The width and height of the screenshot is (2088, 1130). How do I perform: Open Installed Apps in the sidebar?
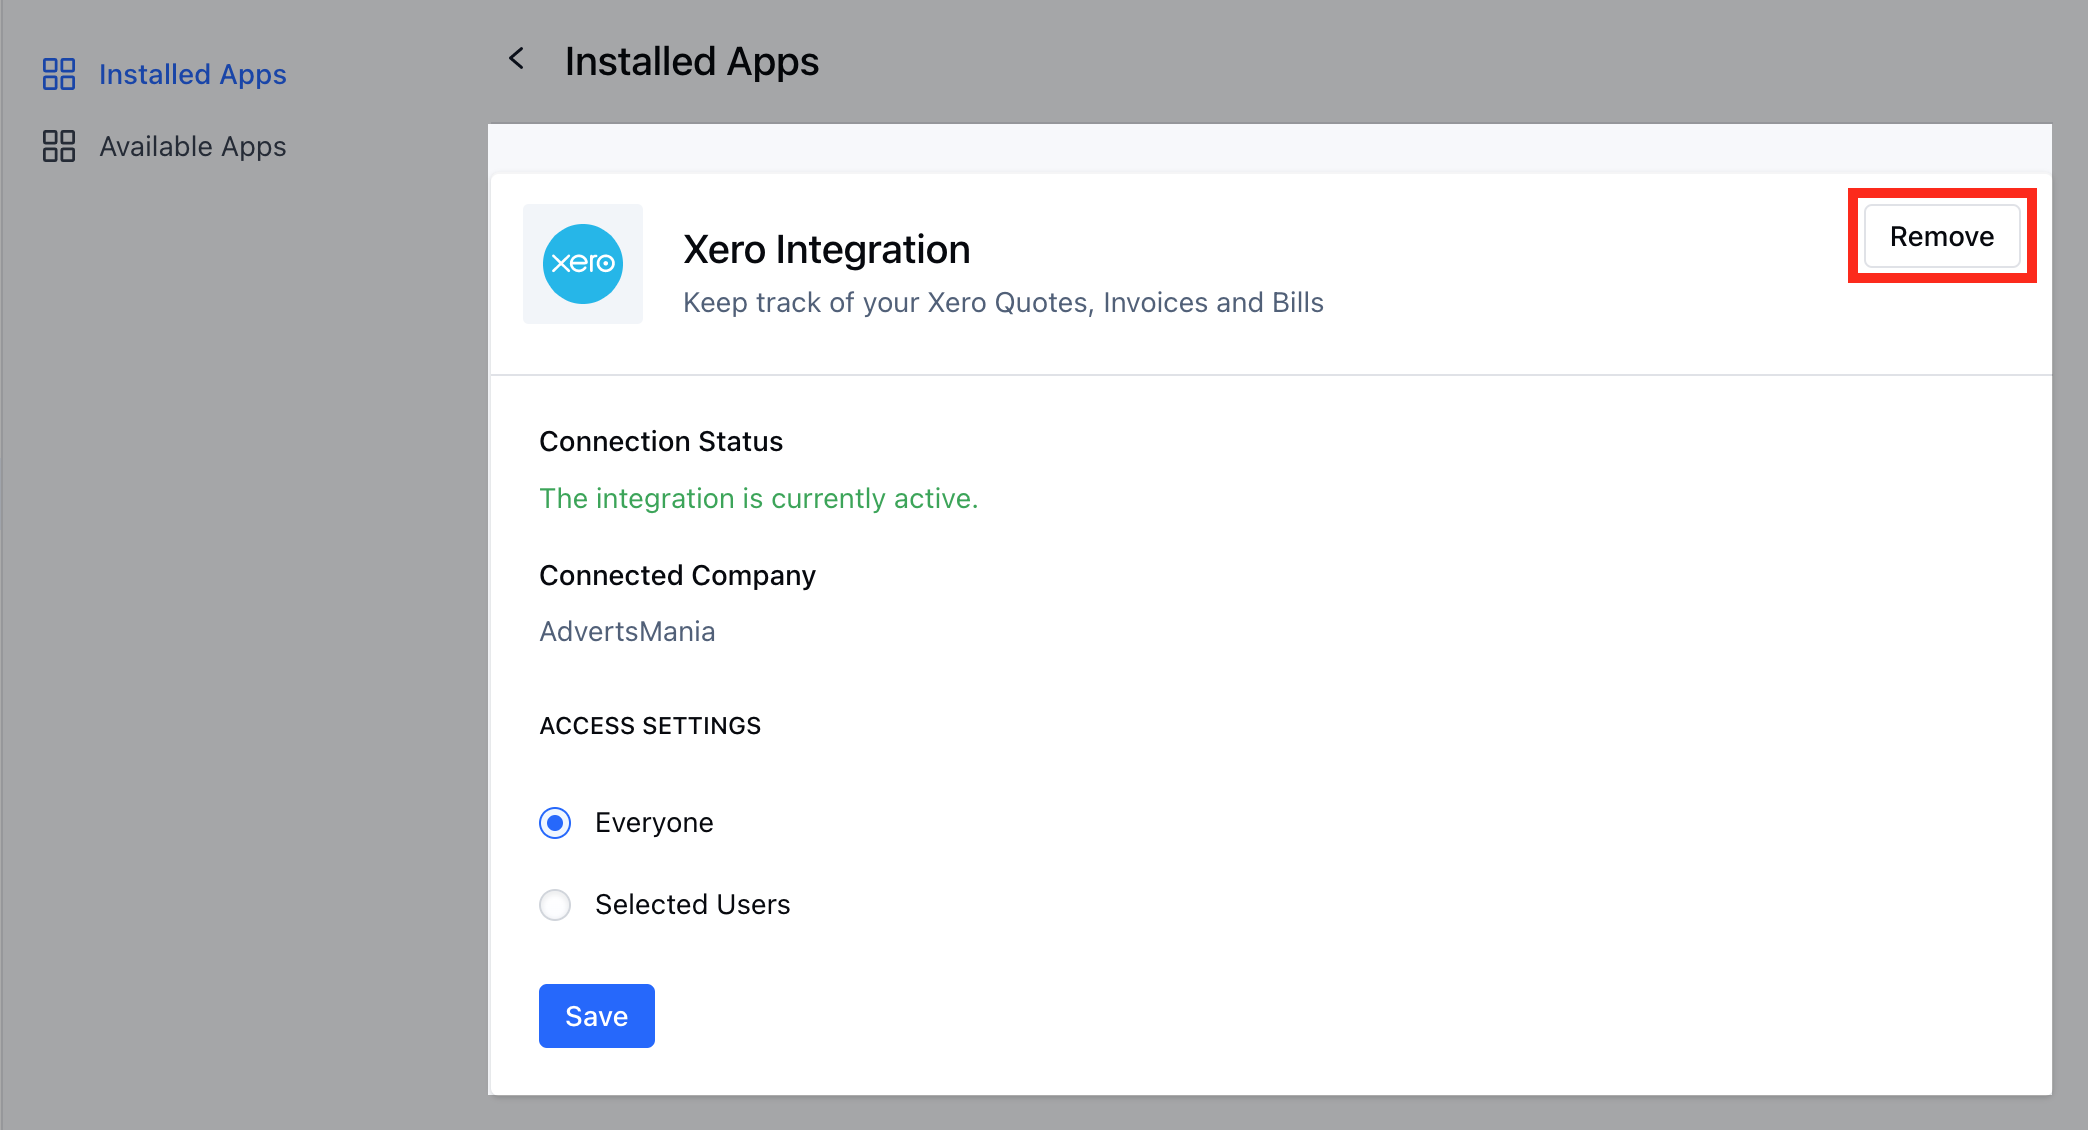[x=193, y=74]
